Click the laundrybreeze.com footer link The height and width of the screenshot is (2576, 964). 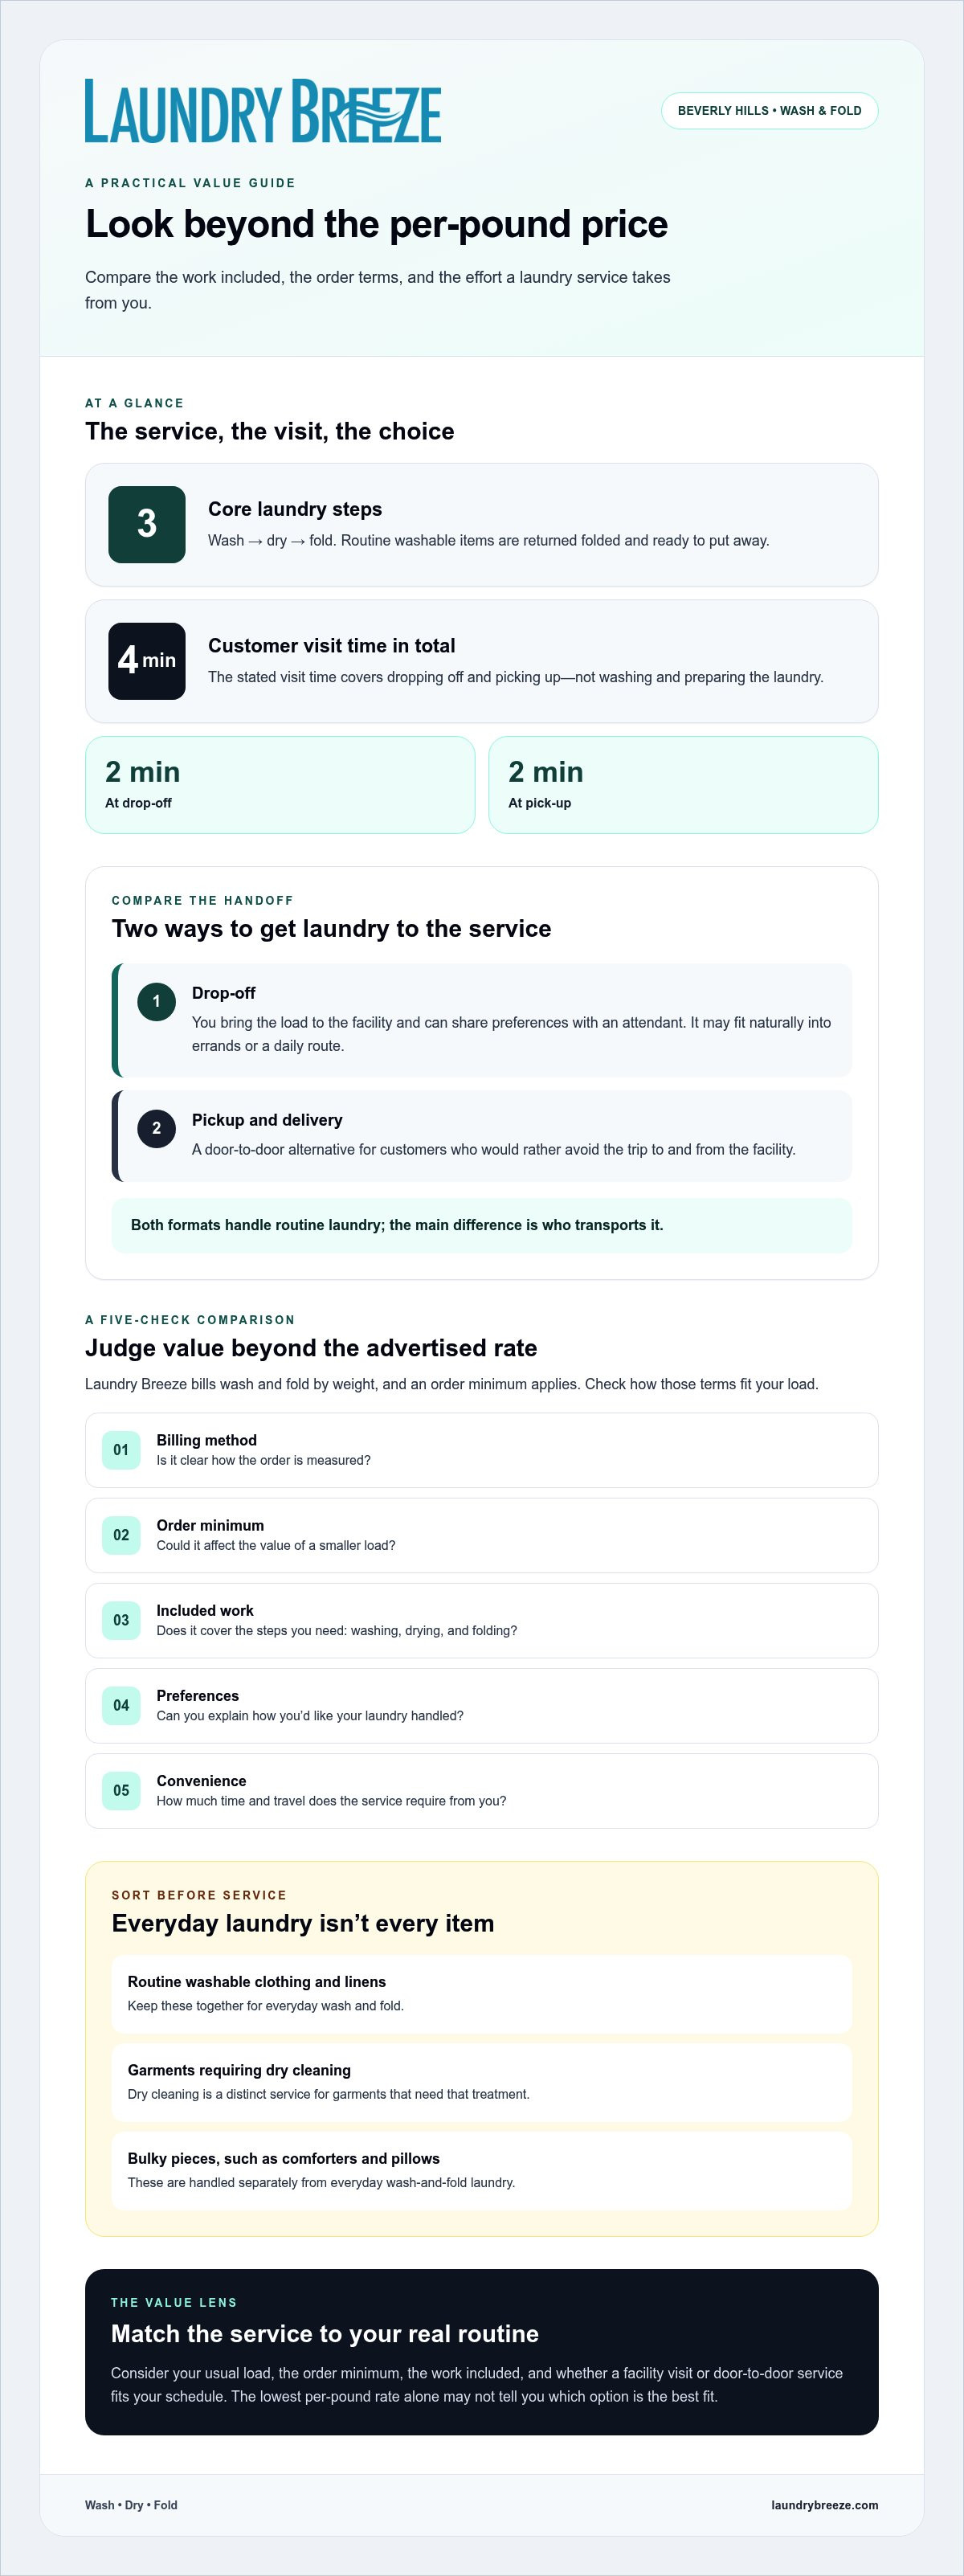tap(825, 2505)
